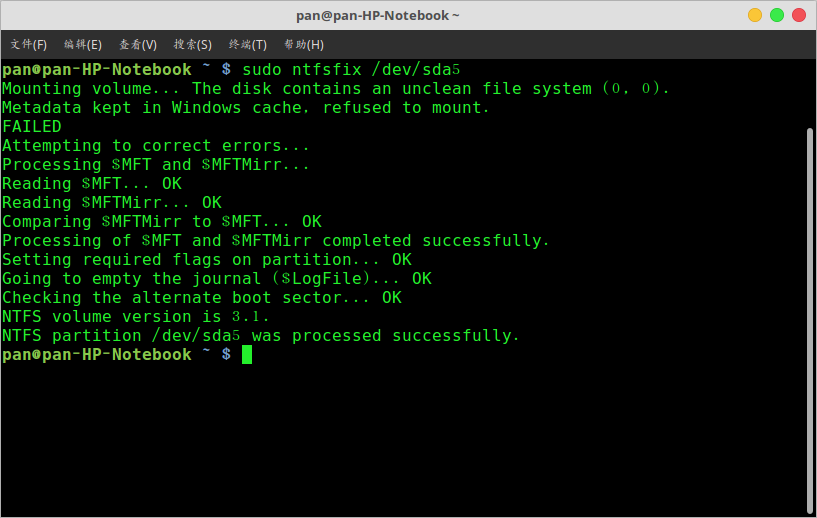
Task: Open the 编辑(E) menu
Action: [83, 44]
